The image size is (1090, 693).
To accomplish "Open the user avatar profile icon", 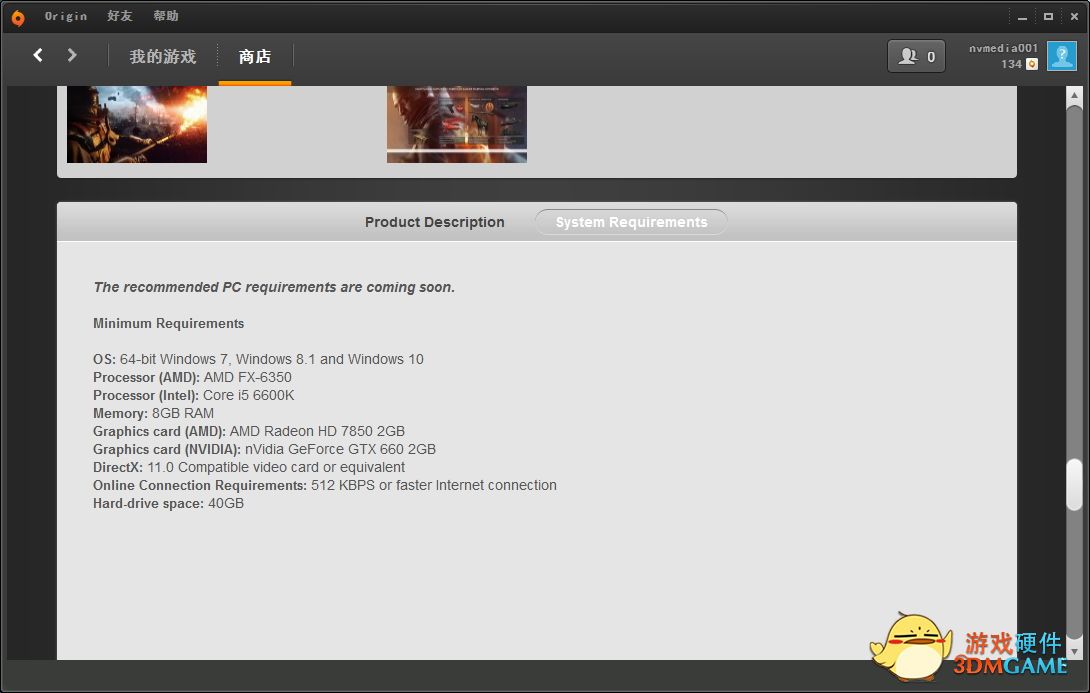I will click(x=1061, y=56).
